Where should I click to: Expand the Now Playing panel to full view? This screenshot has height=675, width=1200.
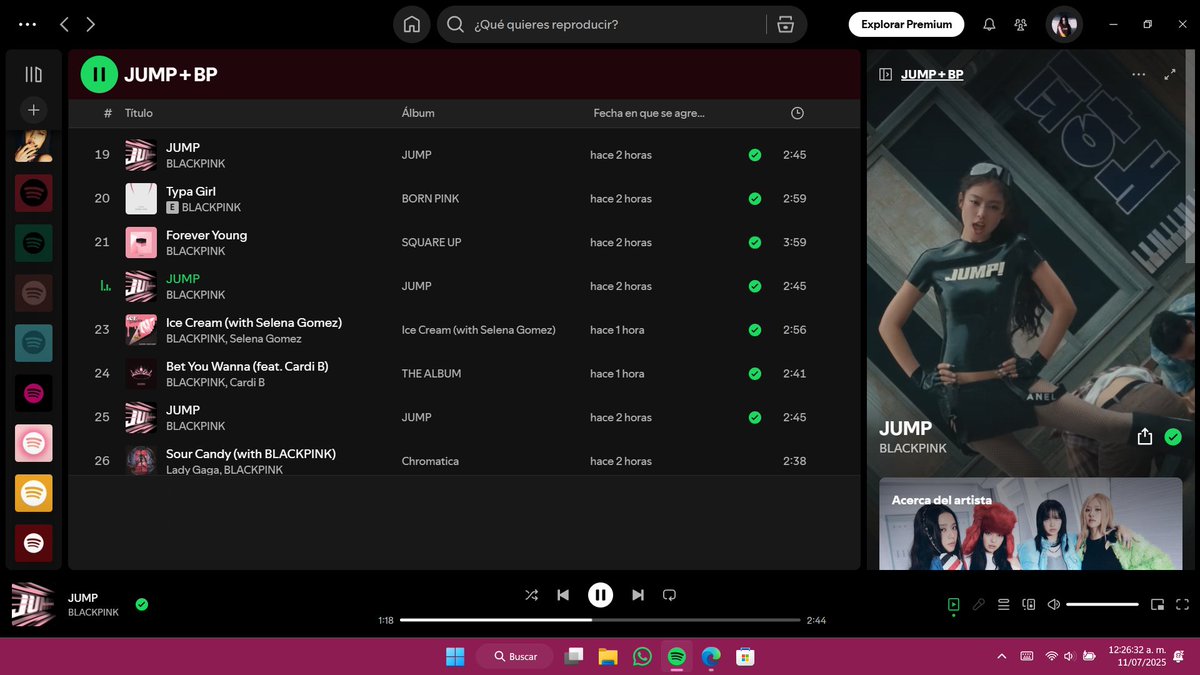(x=1170, y=74)
